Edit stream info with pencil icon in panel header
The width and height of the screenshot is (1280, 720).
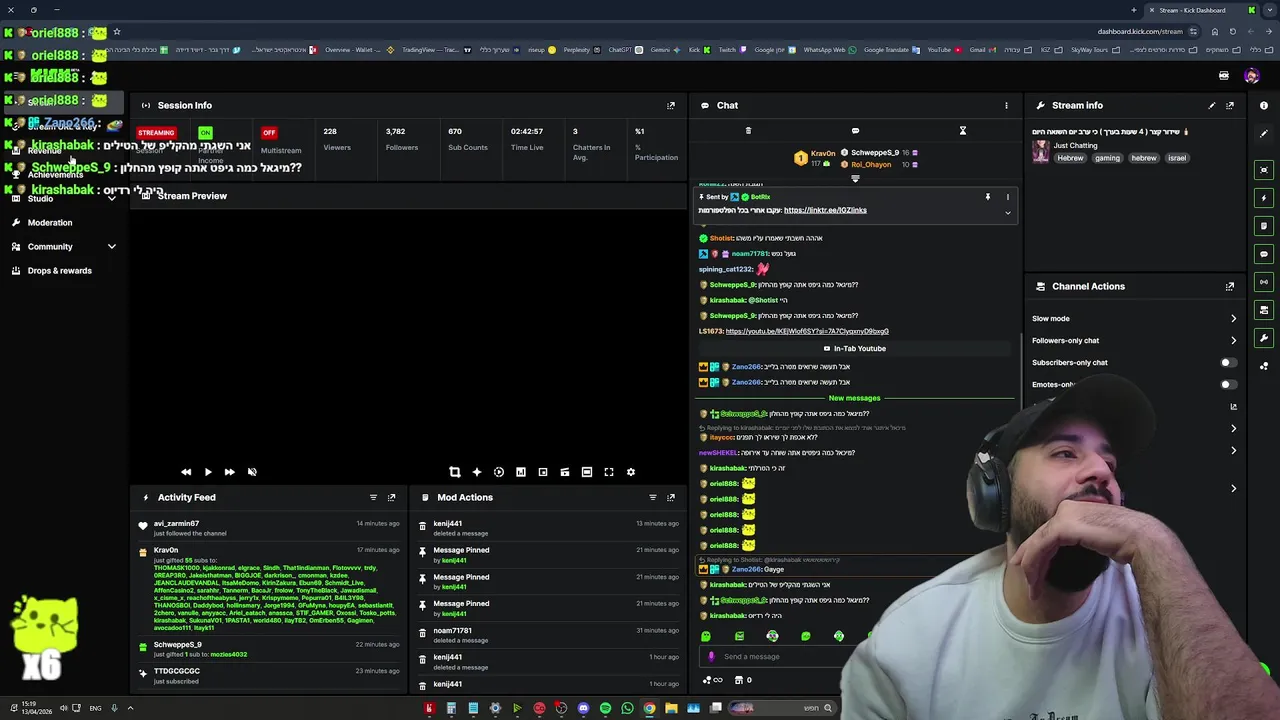point(1212,105)
